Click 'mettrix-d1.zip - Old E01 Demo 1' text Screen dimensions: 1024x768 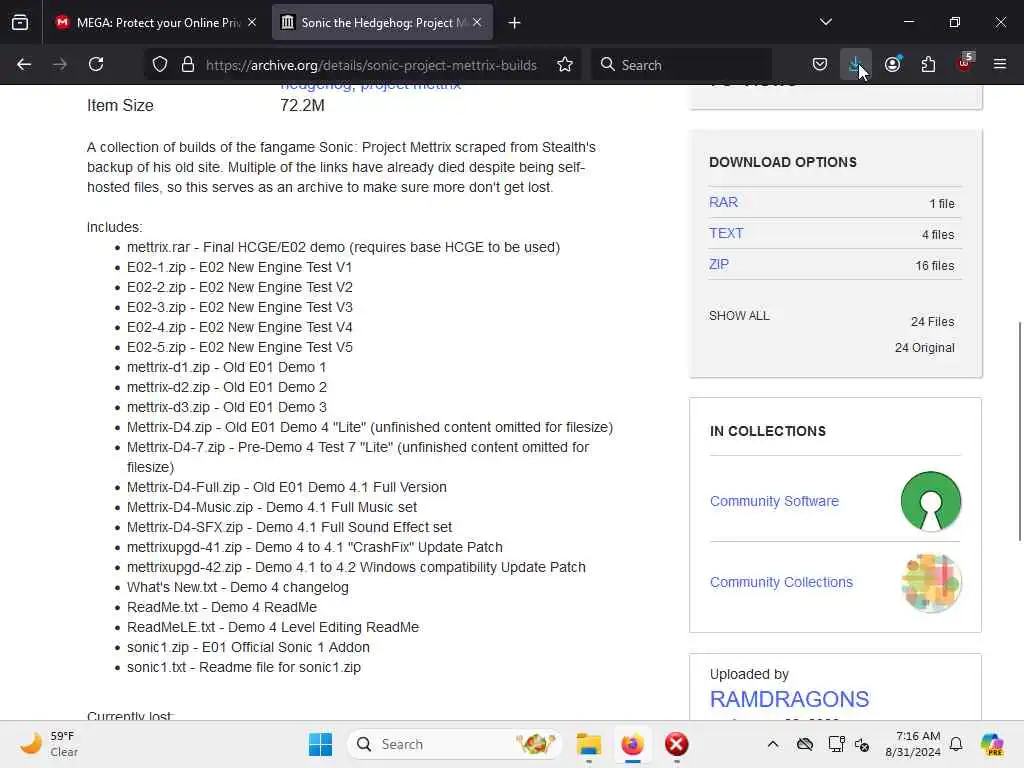coord(227,368)
